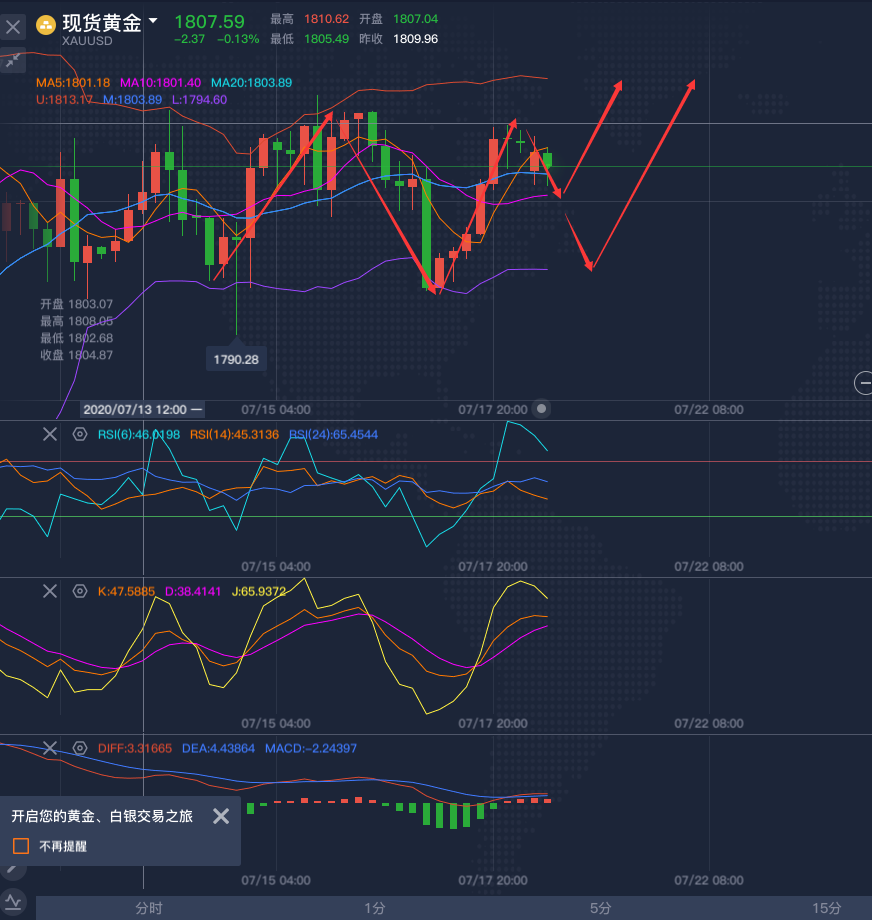Remove the MACD indicator panel
Image resolution: width=872 pixels, height=920 pixels.
(50, 748)
